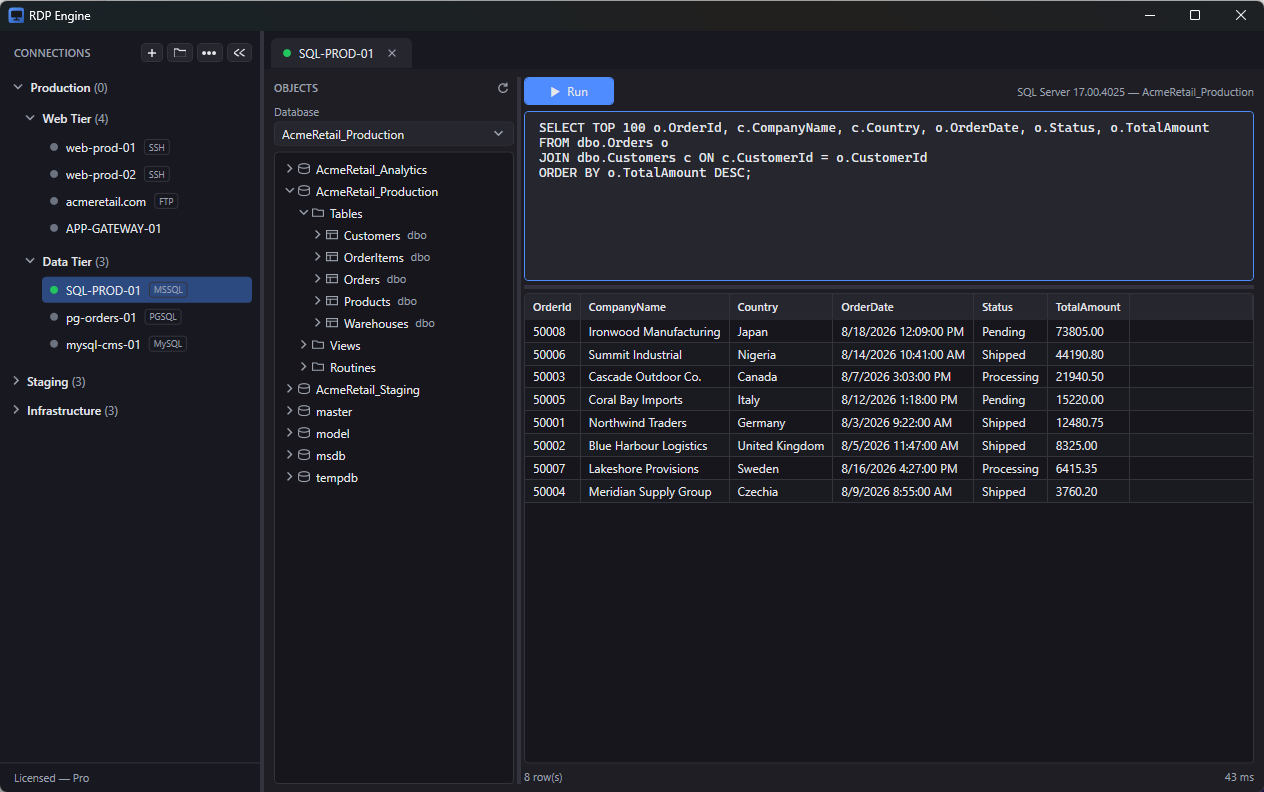Open the connections more-options ellipsis menu

(x=210, y=53)
